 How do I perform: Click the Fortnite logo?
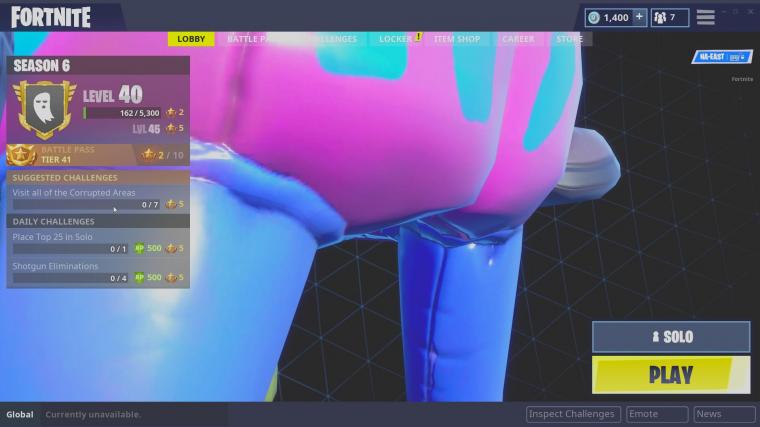tap(51, 17)
